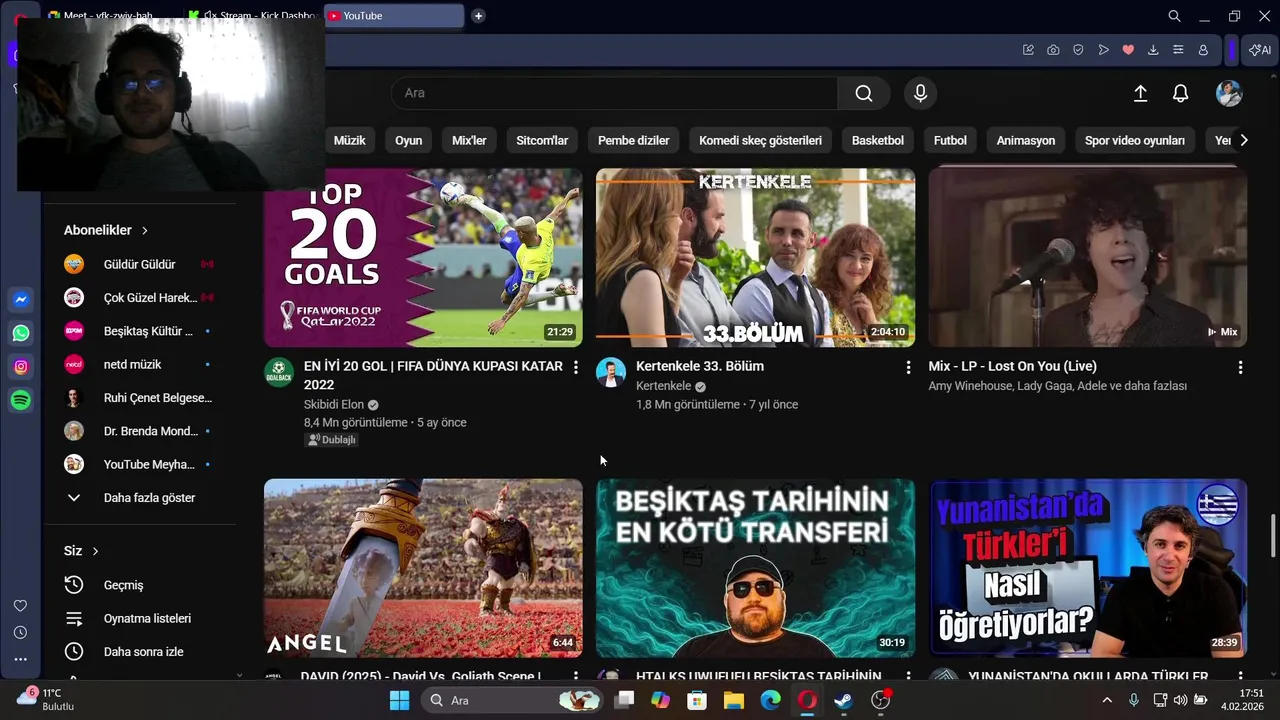Open Opera sidebar bookmarks heart icon
Screen dimensions: 1280x720
pos(20,606)
